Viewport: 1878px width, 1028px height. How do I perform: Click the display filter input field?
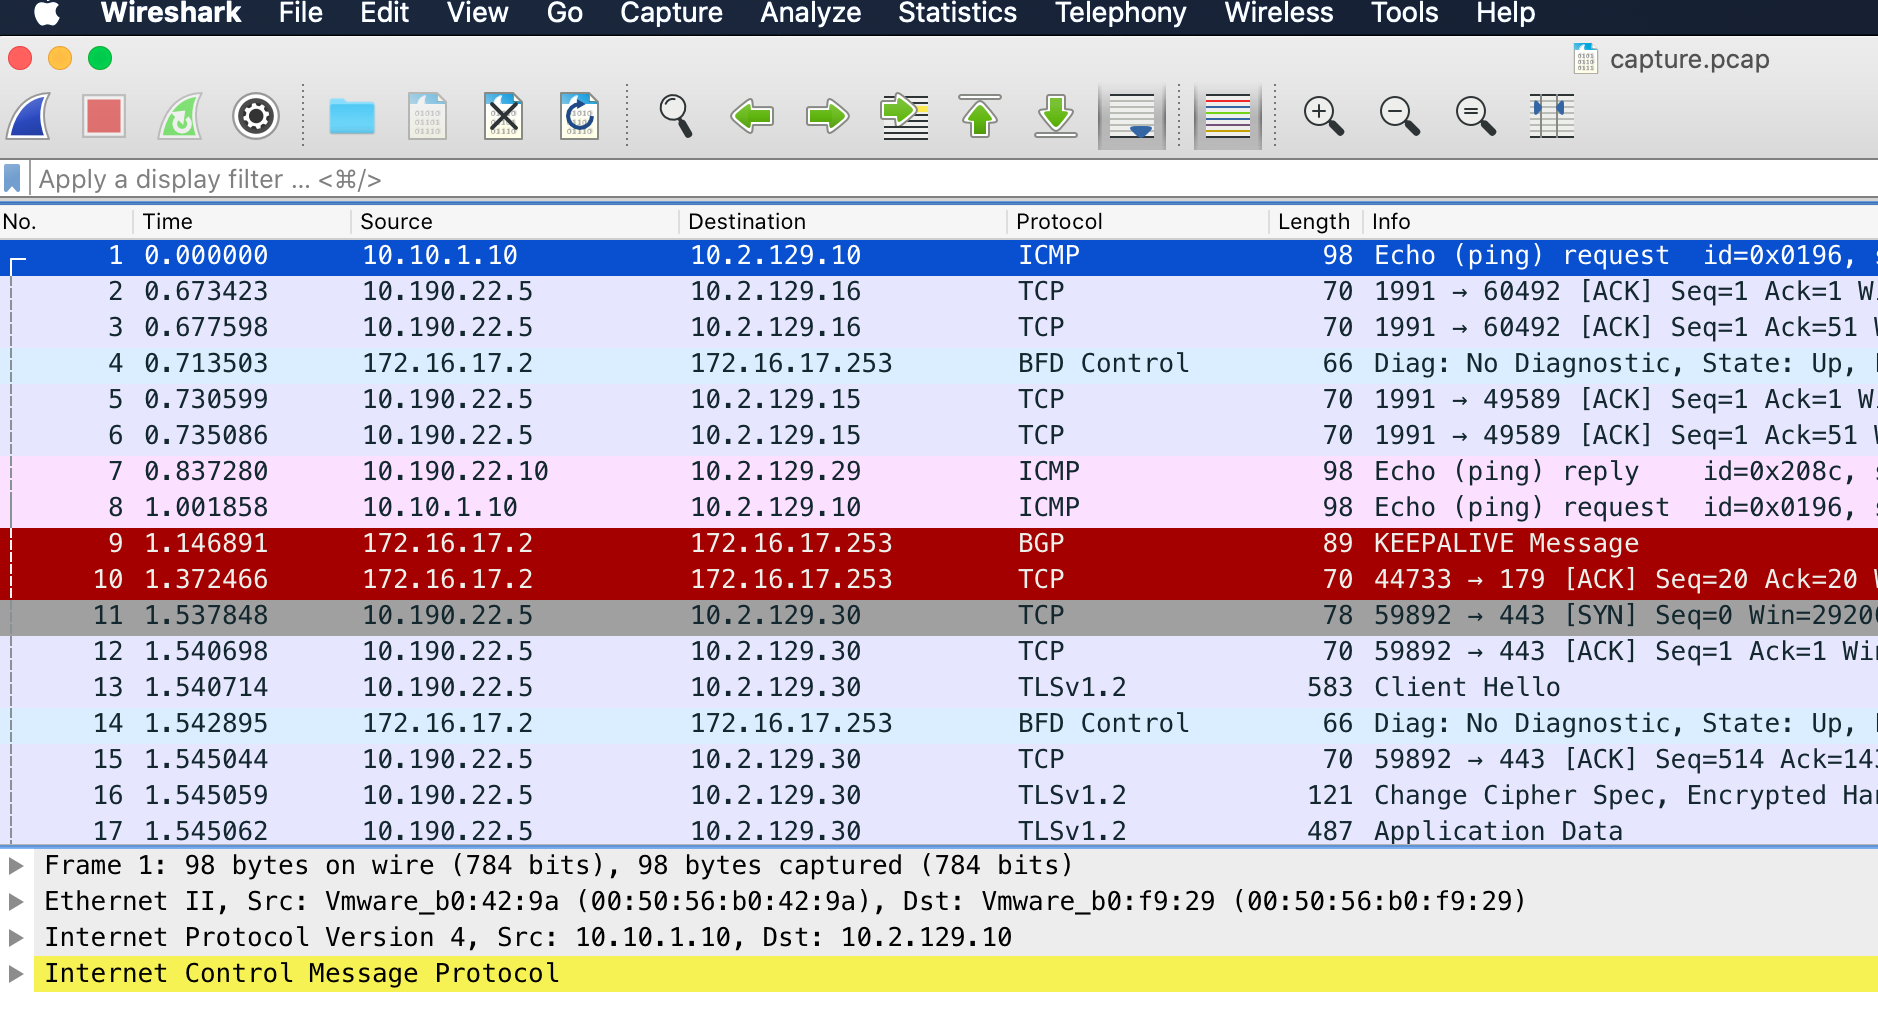pos(500,179)
